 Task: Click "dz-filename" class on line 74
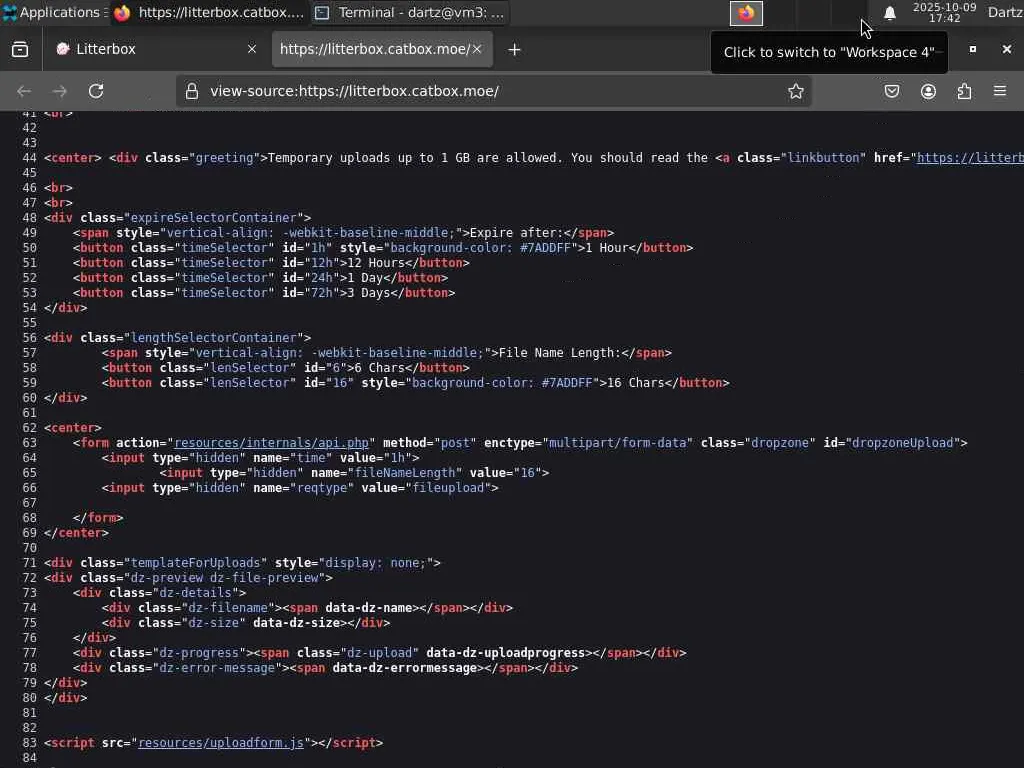228,608
